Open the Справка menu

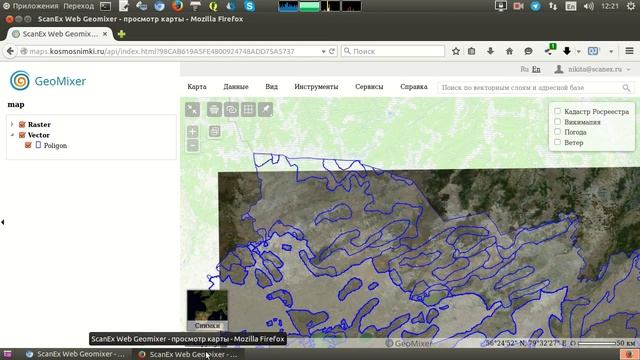point(414,87)
